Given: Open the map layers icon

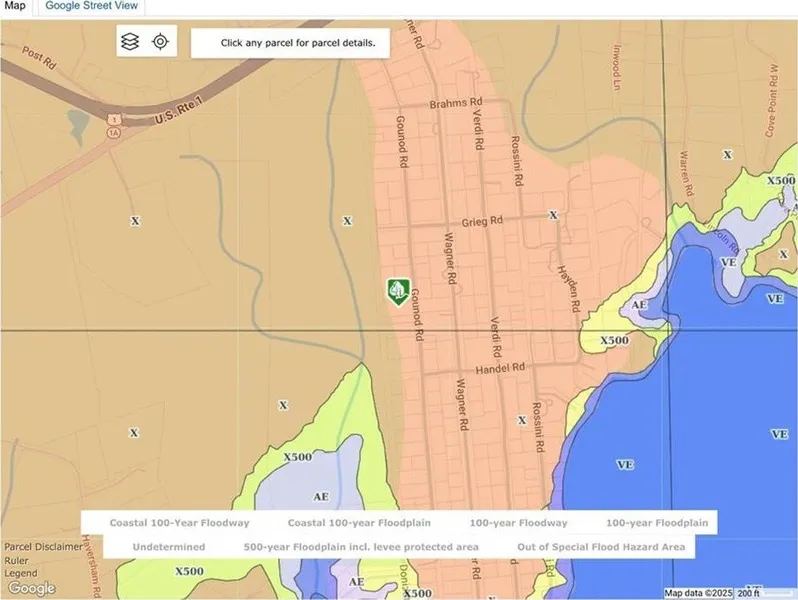Looking at the screenshot, I should click(x=130, y=42).
